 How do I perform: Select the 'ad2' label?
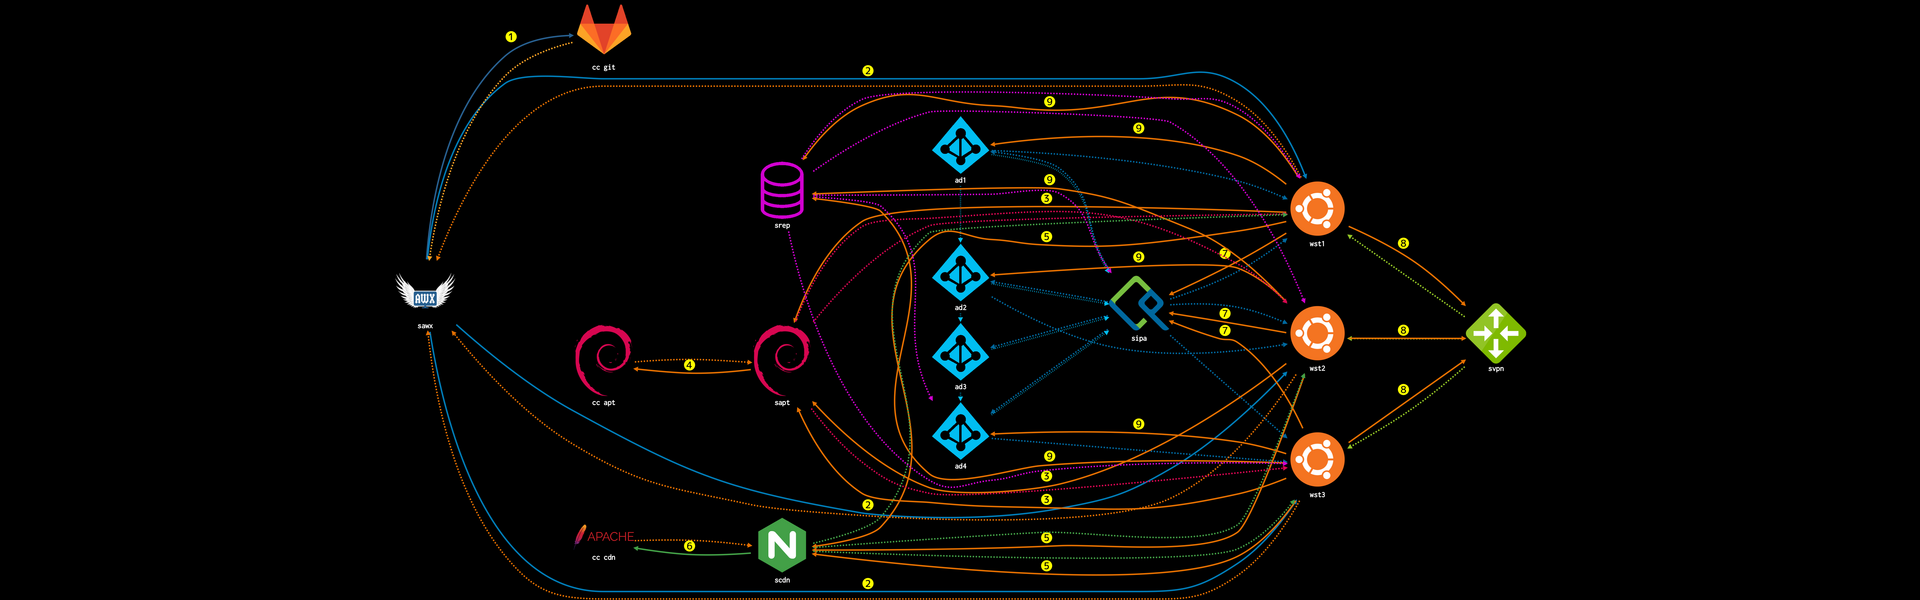coord(960,308)
